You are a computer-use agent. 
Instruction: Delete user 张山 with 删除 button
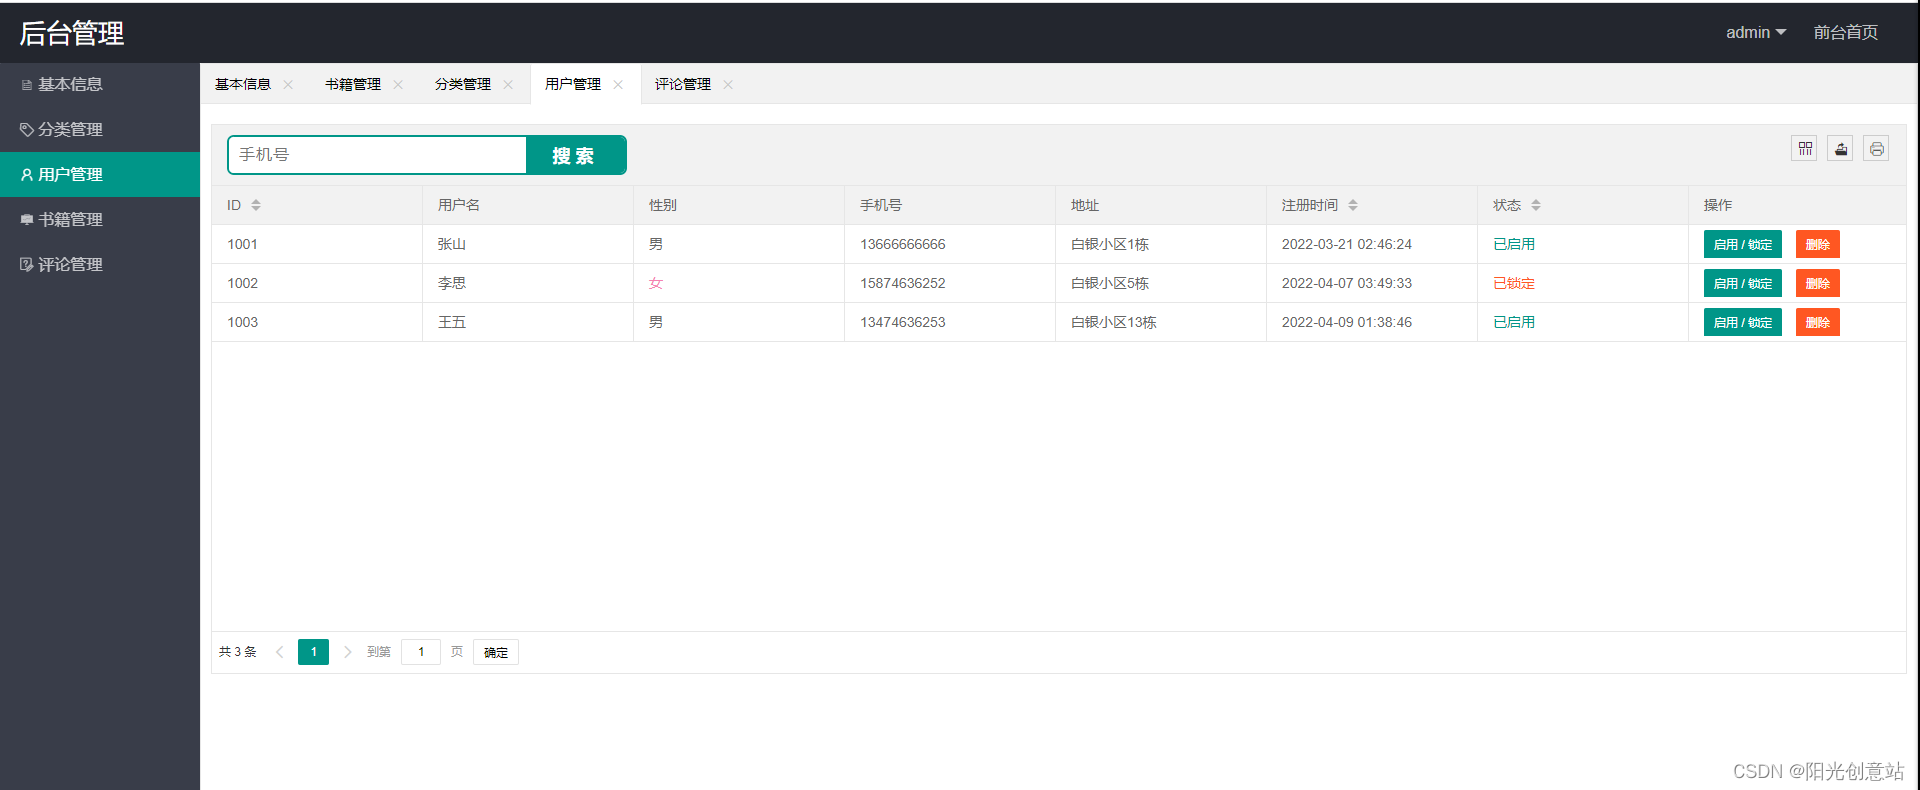pos(1817,244)
